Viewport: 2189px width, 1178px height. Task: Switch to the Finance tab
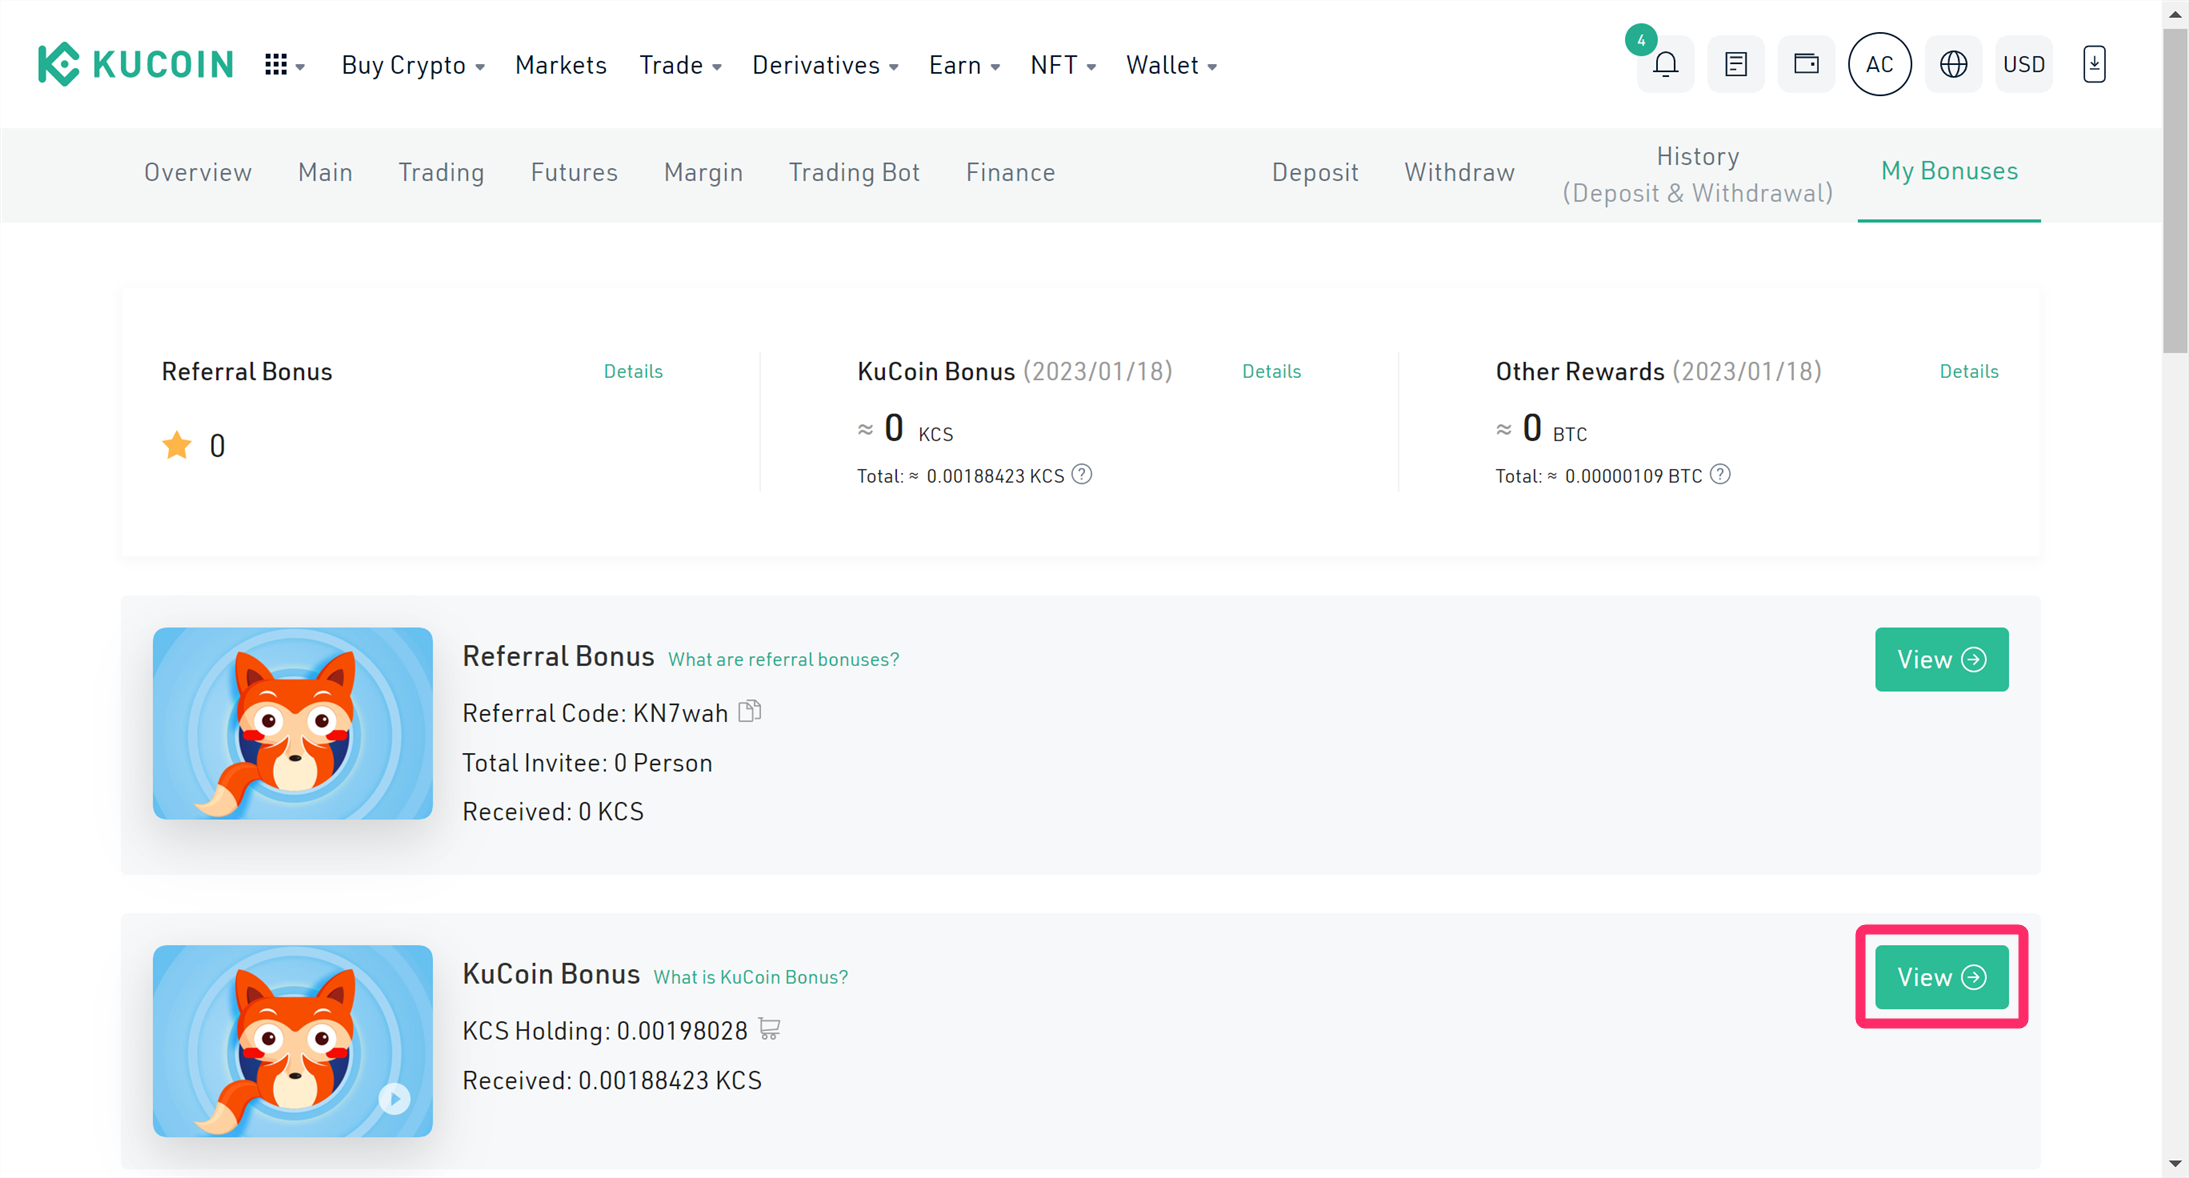(x=1010, y=172)
